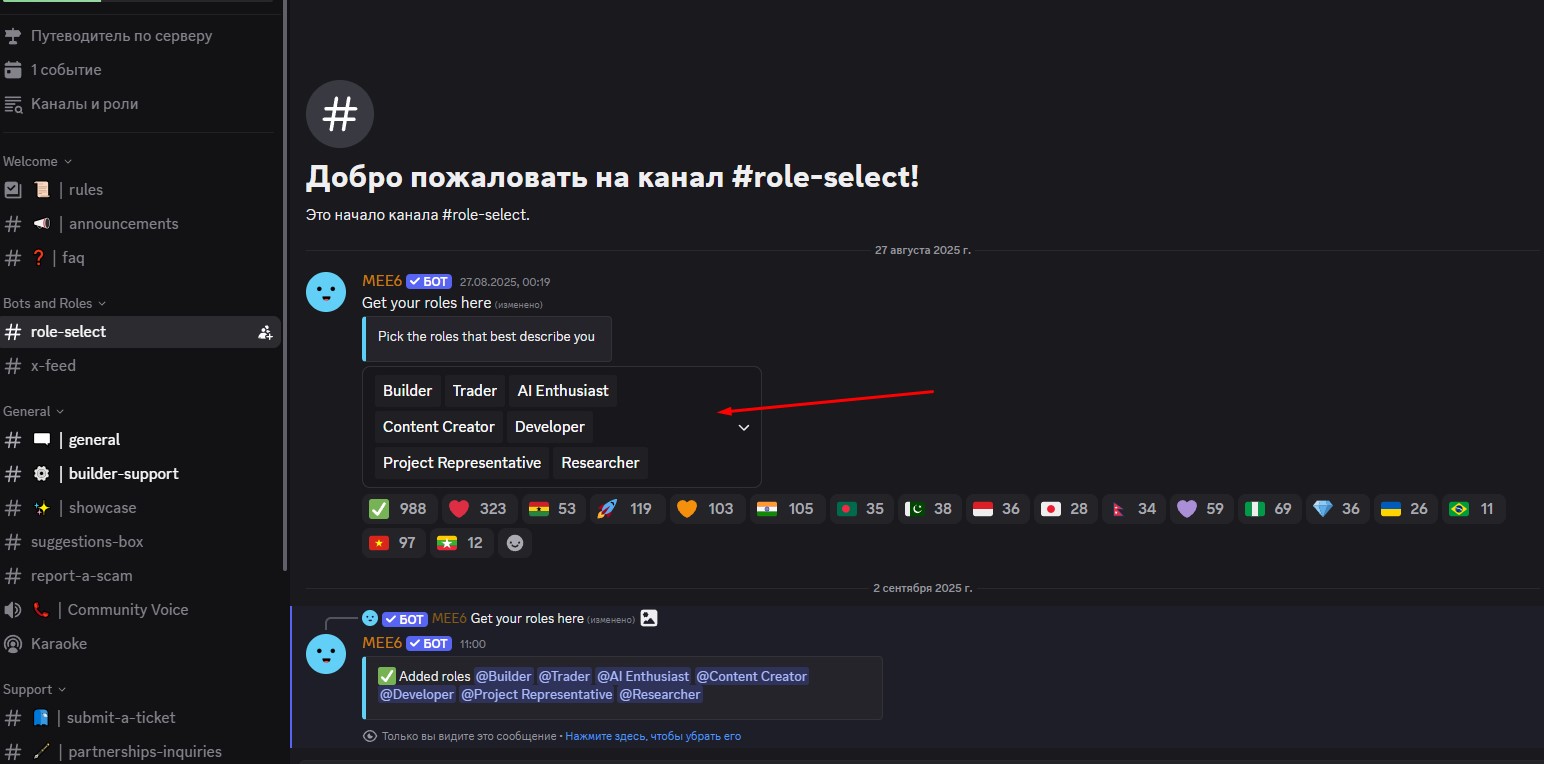This screenshot has width=1544, height=764.
Task: Remove the Developer role chip from selection
Action: [550, 427]
